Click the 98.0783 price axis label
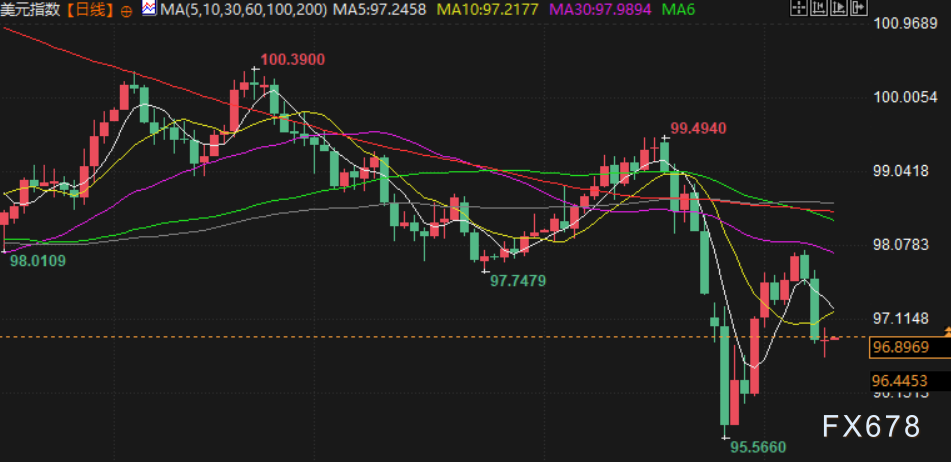 901,245
